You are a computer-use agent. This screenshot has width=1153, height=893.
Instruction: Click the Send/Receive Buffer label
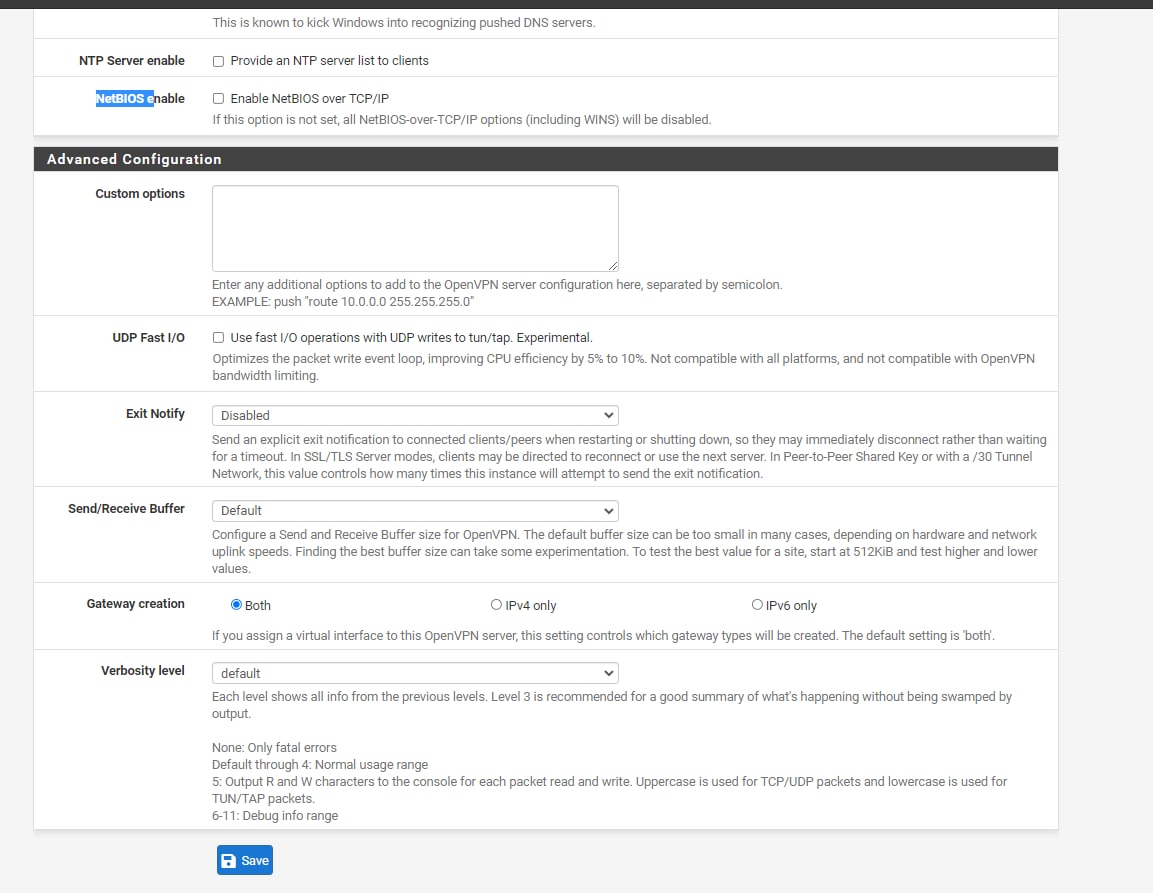tap(126, 508)
